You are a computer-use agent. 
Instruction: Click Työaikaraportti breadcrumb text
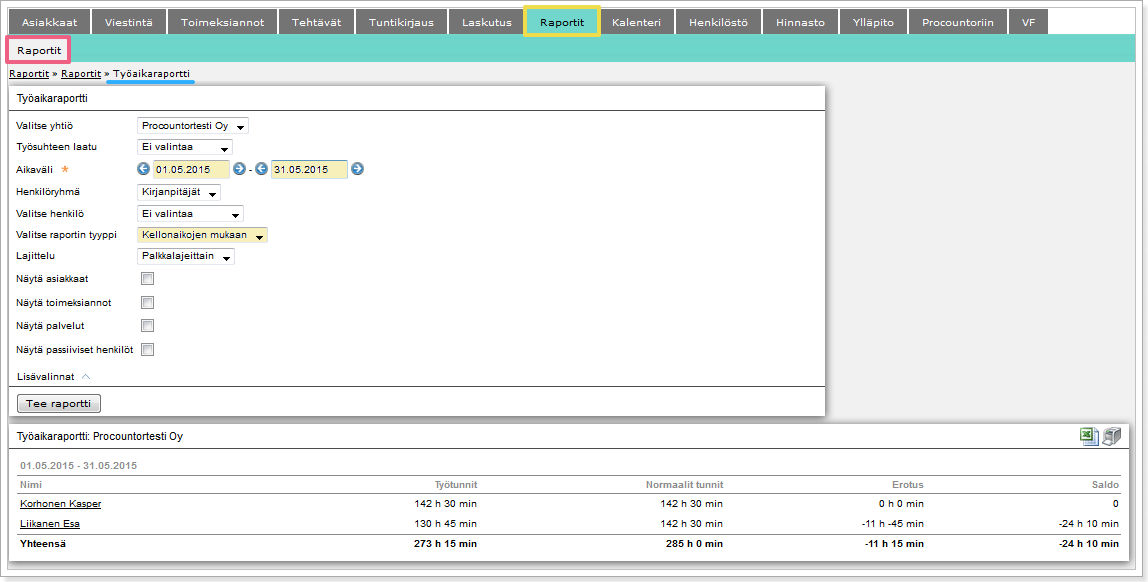click(152, 74)
